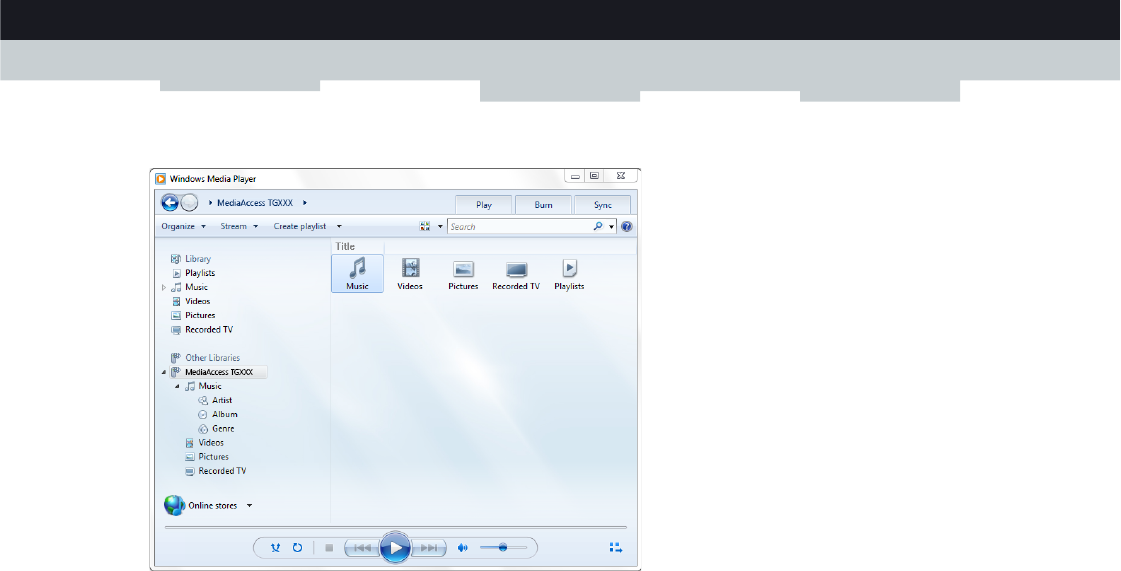Select MediaAccess TGXXX in navigation pane
The height and width of the screenshot is (571, 1121).
pos(219,372)
